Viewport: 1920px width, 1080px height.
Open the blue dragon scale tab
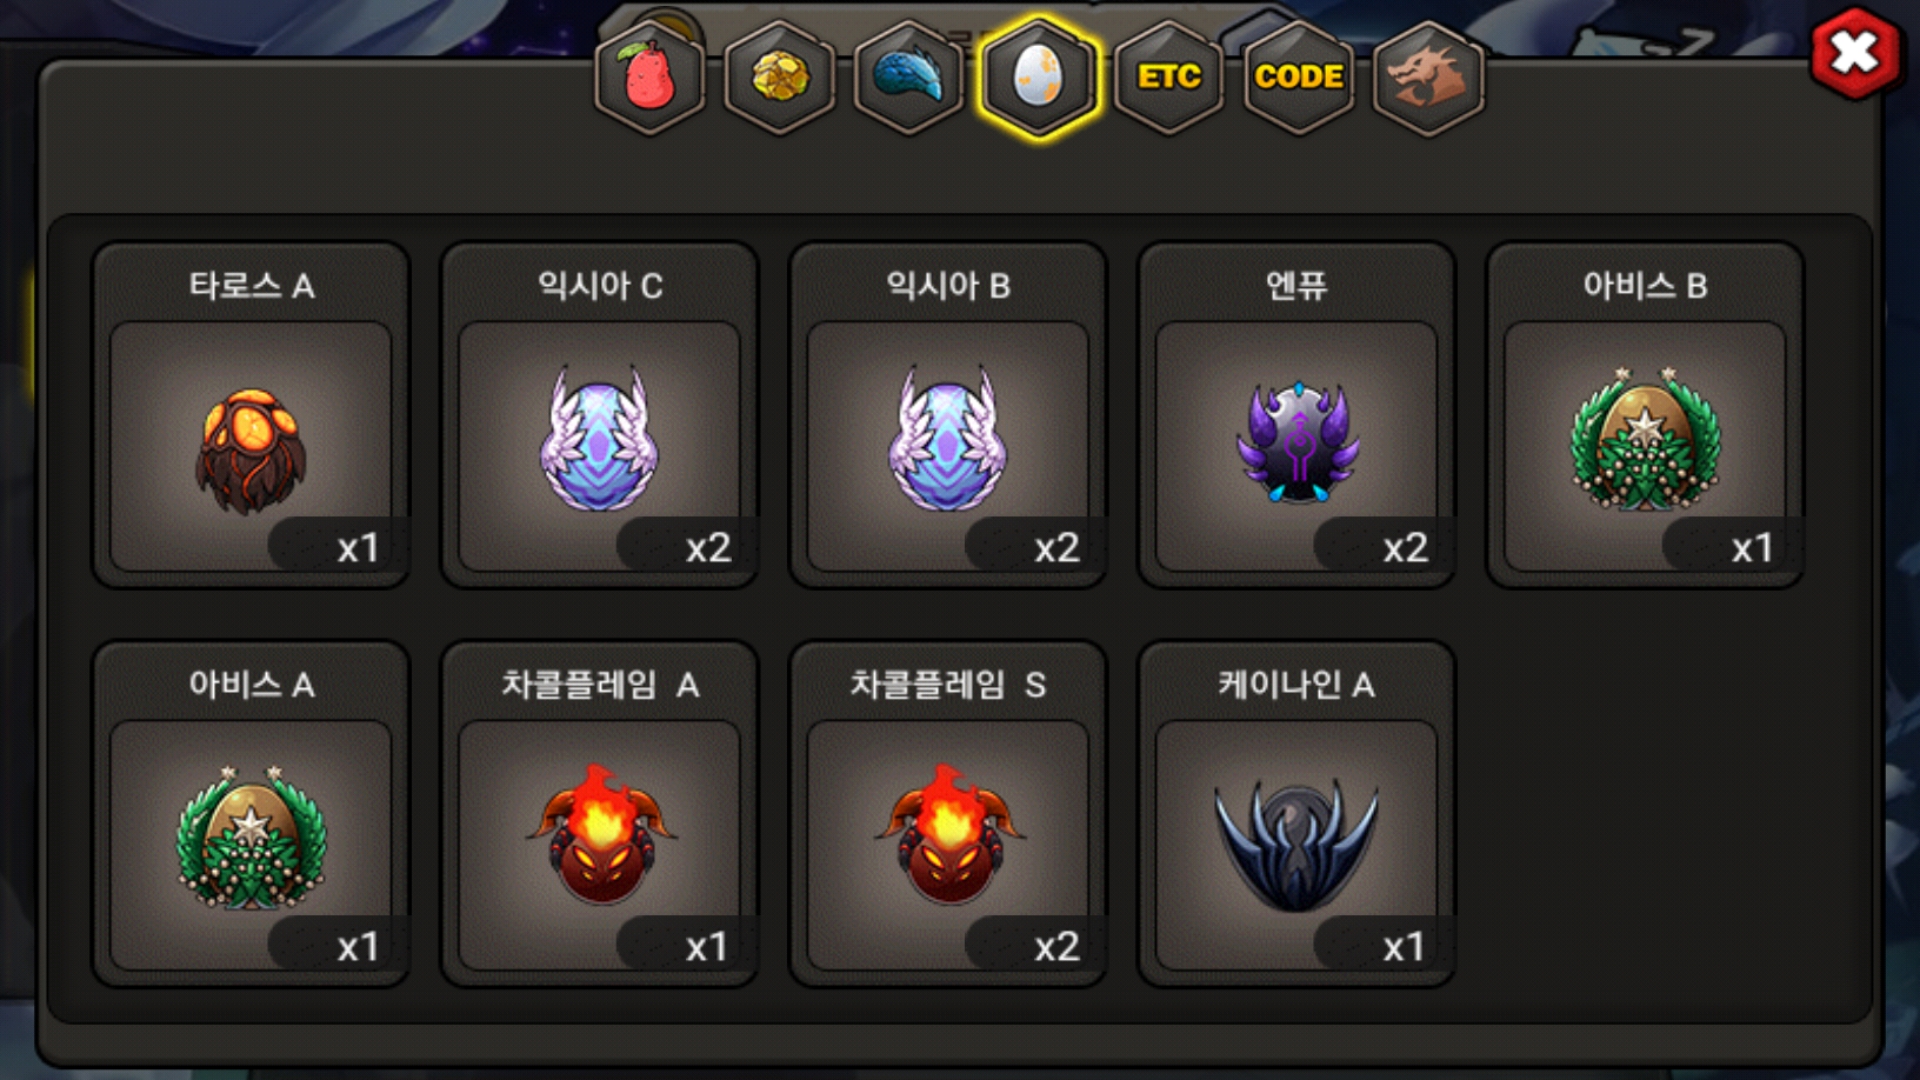coord(909,77)
